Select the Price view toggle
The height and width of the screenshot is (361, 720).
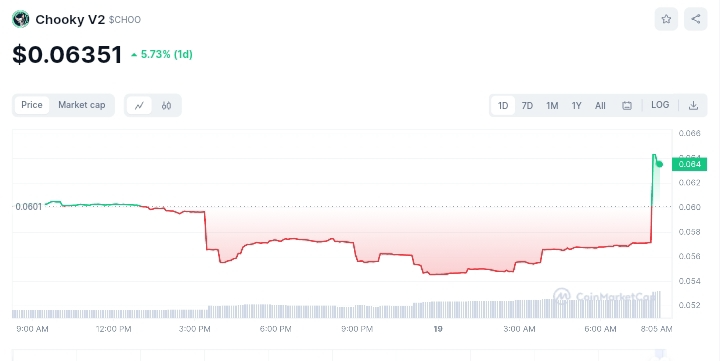32,105
